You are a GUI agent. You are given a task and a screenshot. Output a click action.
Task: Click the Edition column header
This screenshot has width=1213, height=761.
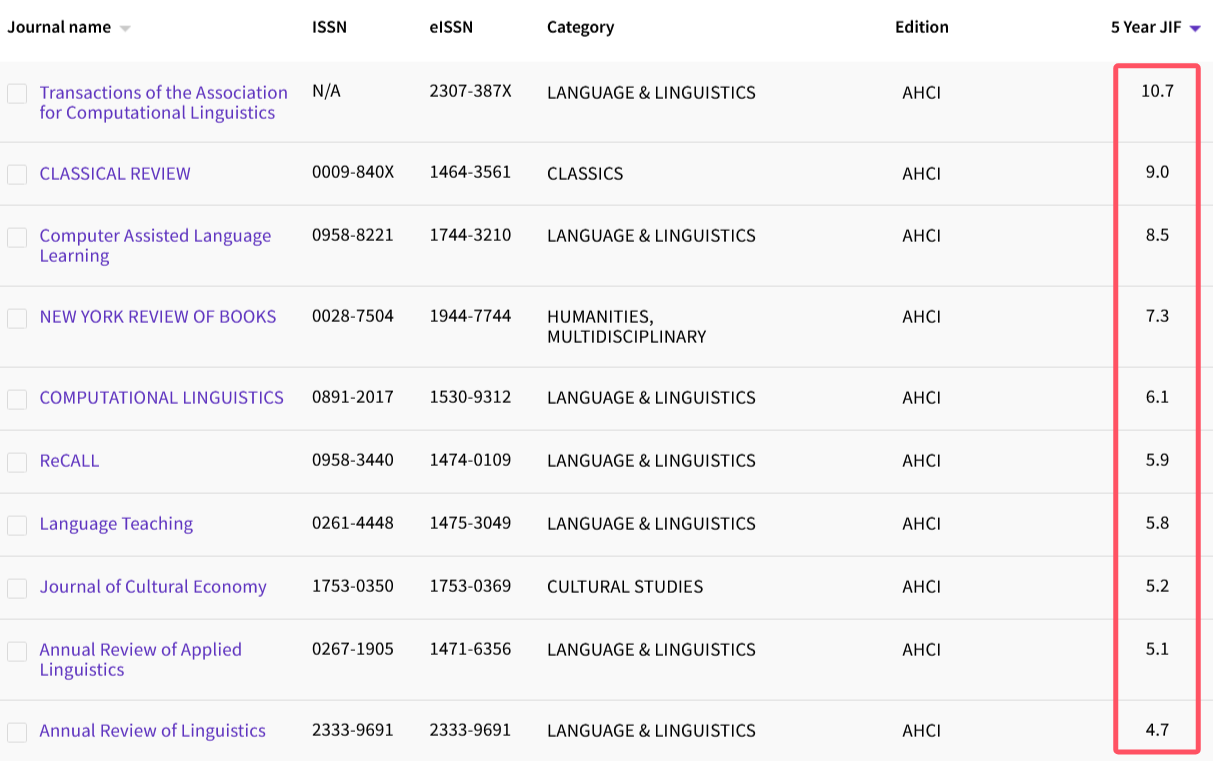[921, 28]
